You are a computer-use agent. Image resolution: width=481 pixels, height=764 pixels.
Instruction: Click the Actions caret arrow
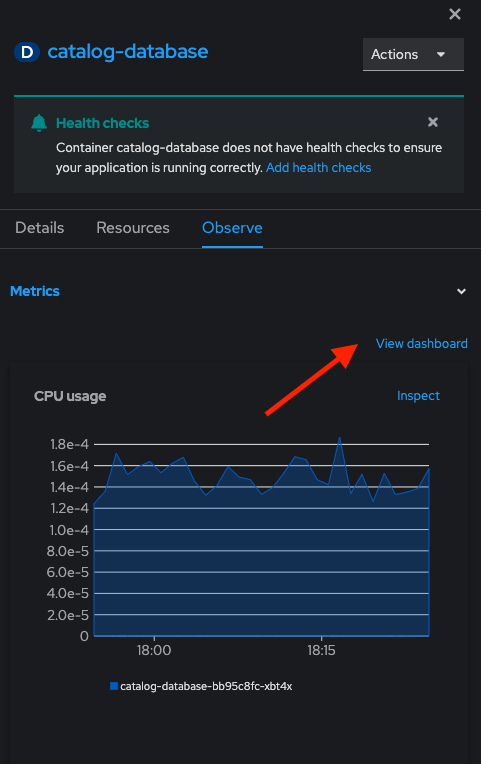441,55
